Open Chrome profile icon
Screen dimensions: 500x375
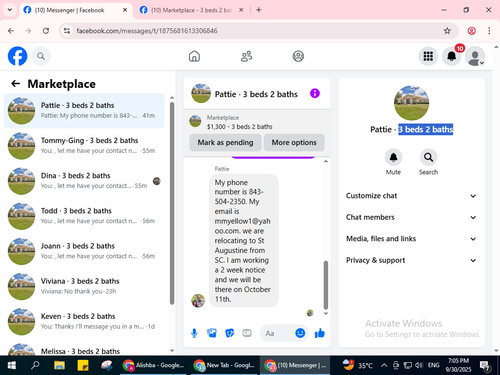coord(471,31)
